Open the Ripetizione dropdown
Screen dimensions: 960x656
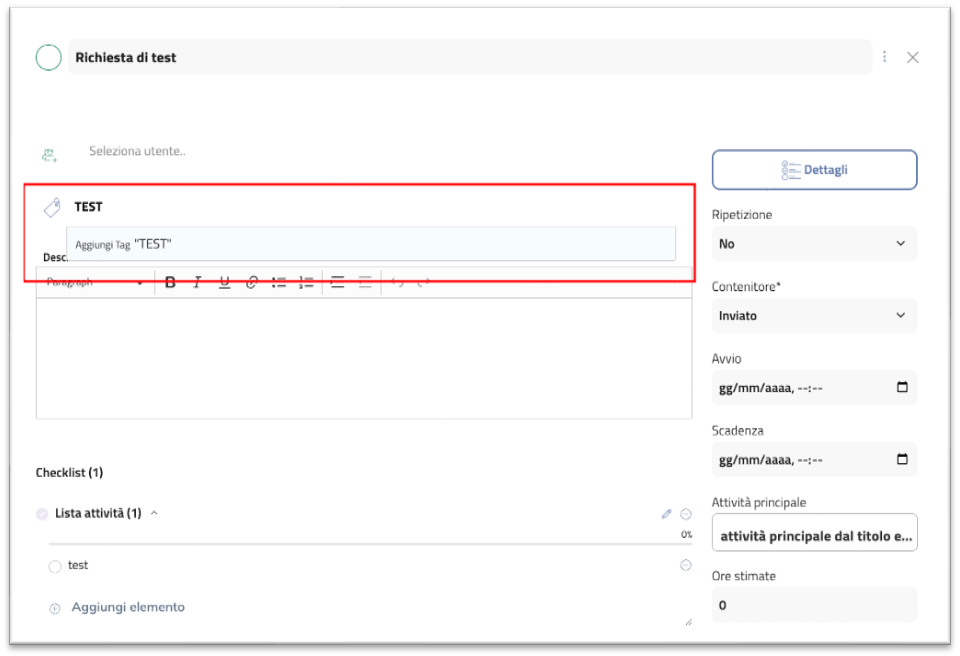(814, 243)
